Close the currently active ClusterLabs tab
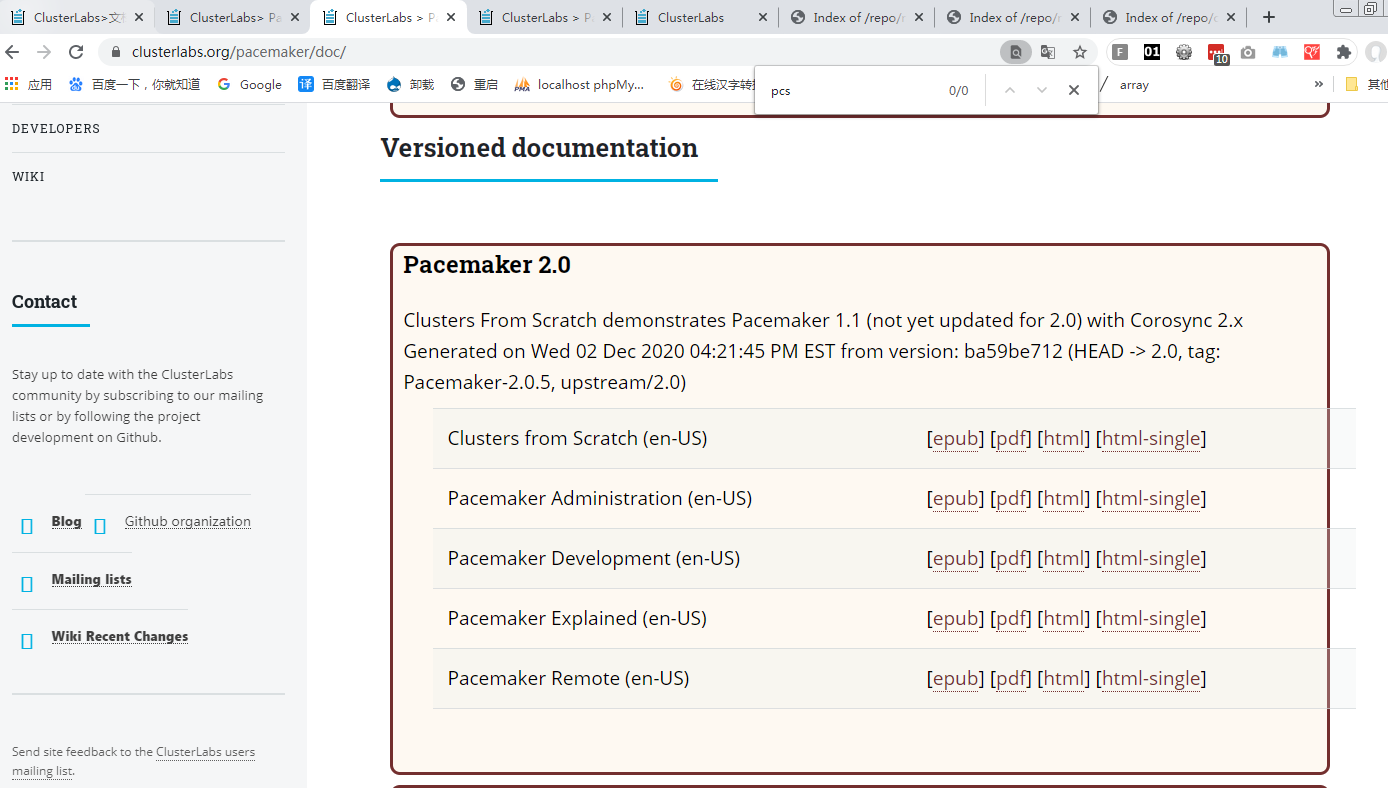Image resolution: width=1388 pixels, height=788 pixels. pos(451,17)
